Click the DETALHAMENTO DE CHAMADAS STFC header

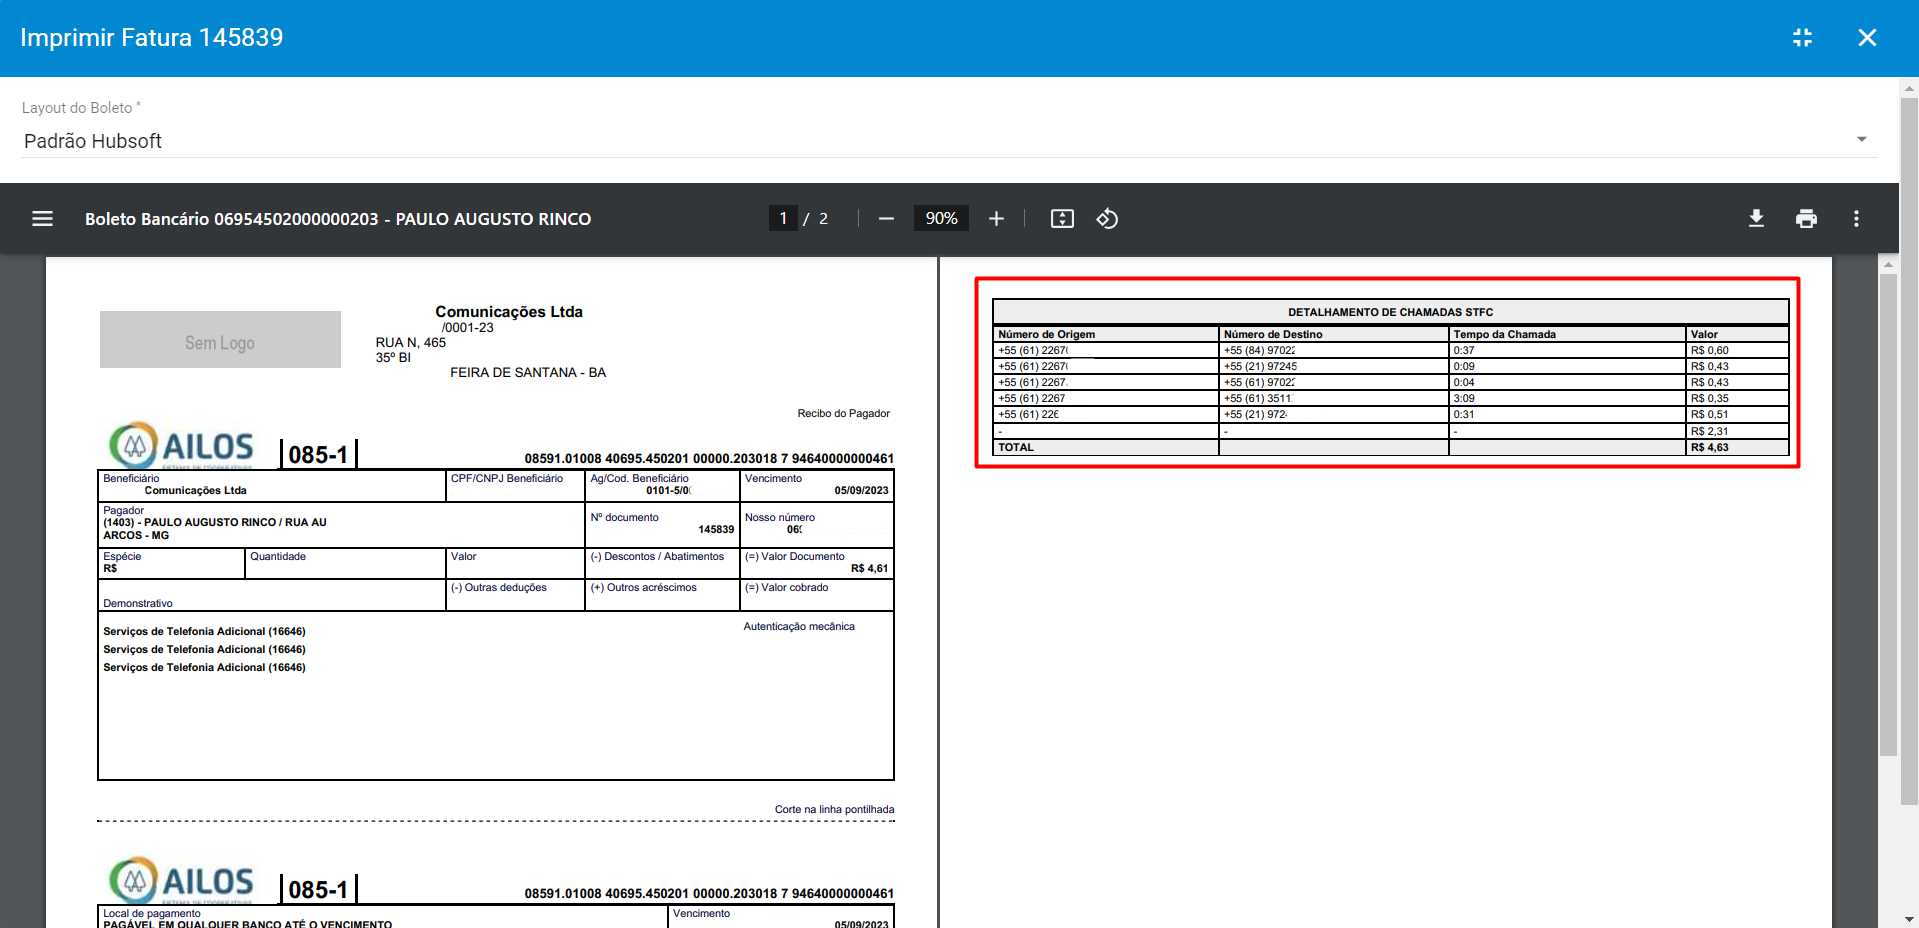click(x=1390, y=312)
